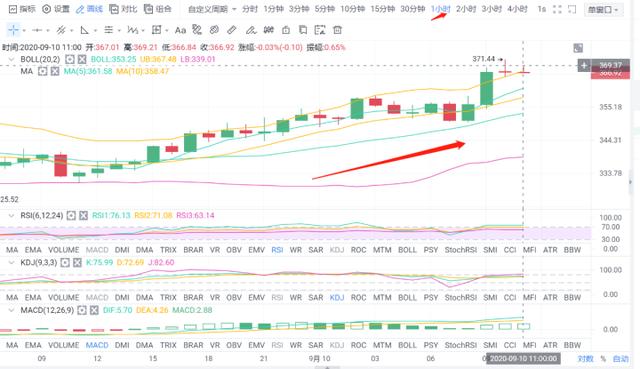Toggle the auto scale option
The width and height of the screenshot is (640, 369).
pyautogui.click(x=620, y=359)
